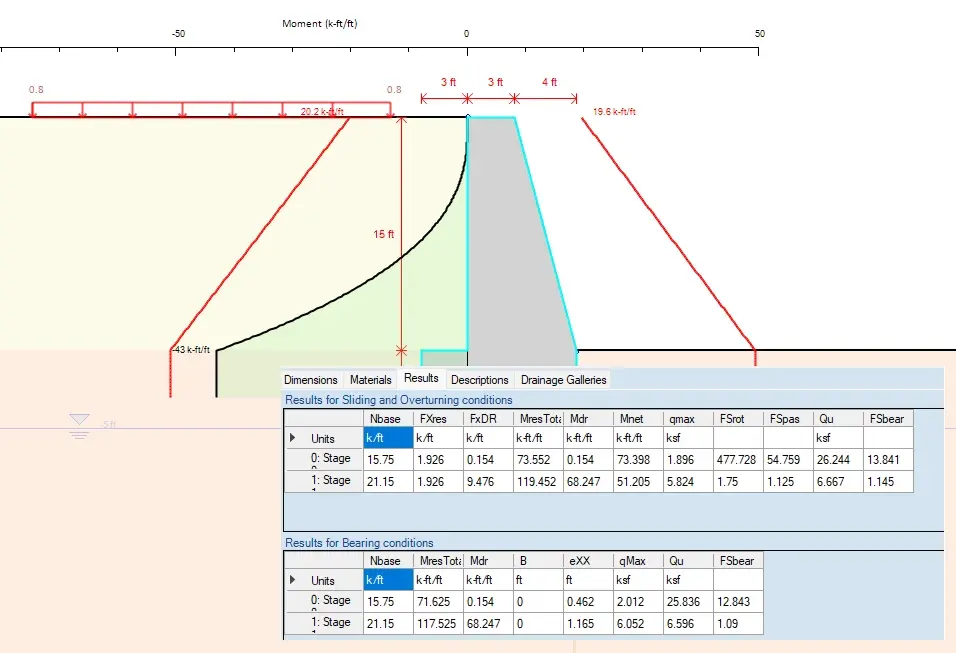Click the Qu value 25.836
This screenshot has height=653, width=956.
(x=688, y=602)
